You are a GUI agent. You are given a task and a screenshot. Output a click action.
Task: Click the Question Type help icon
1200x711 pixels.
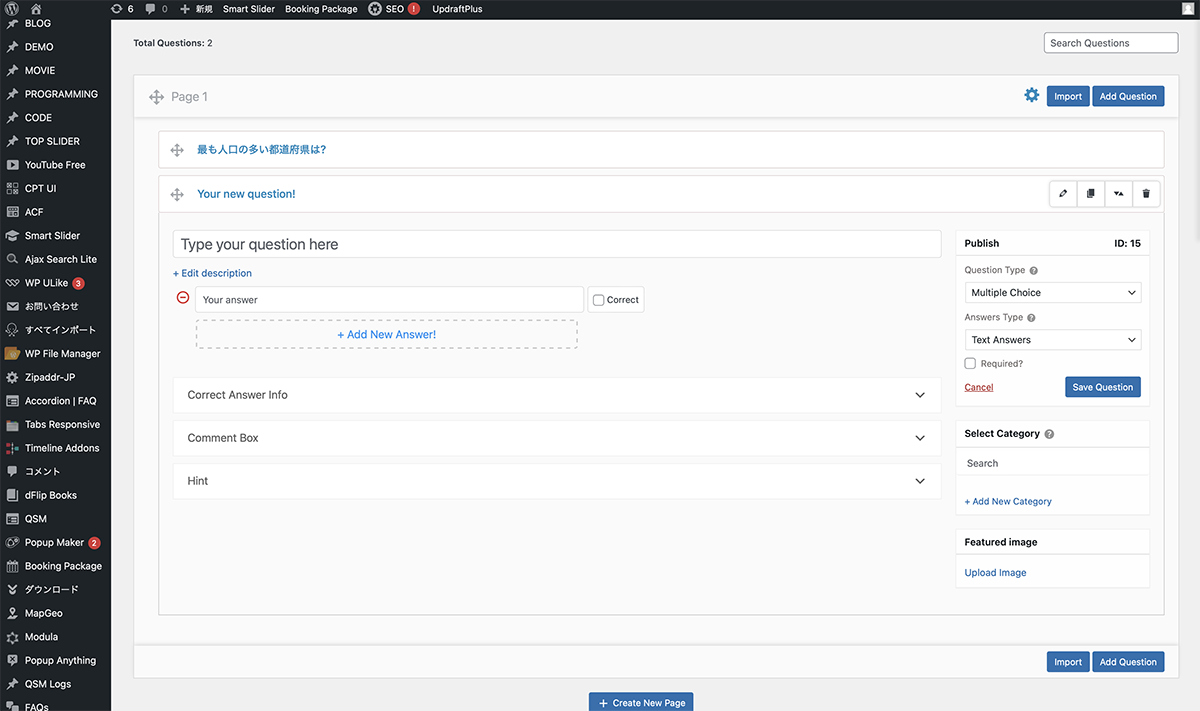tap(1033, 271)
